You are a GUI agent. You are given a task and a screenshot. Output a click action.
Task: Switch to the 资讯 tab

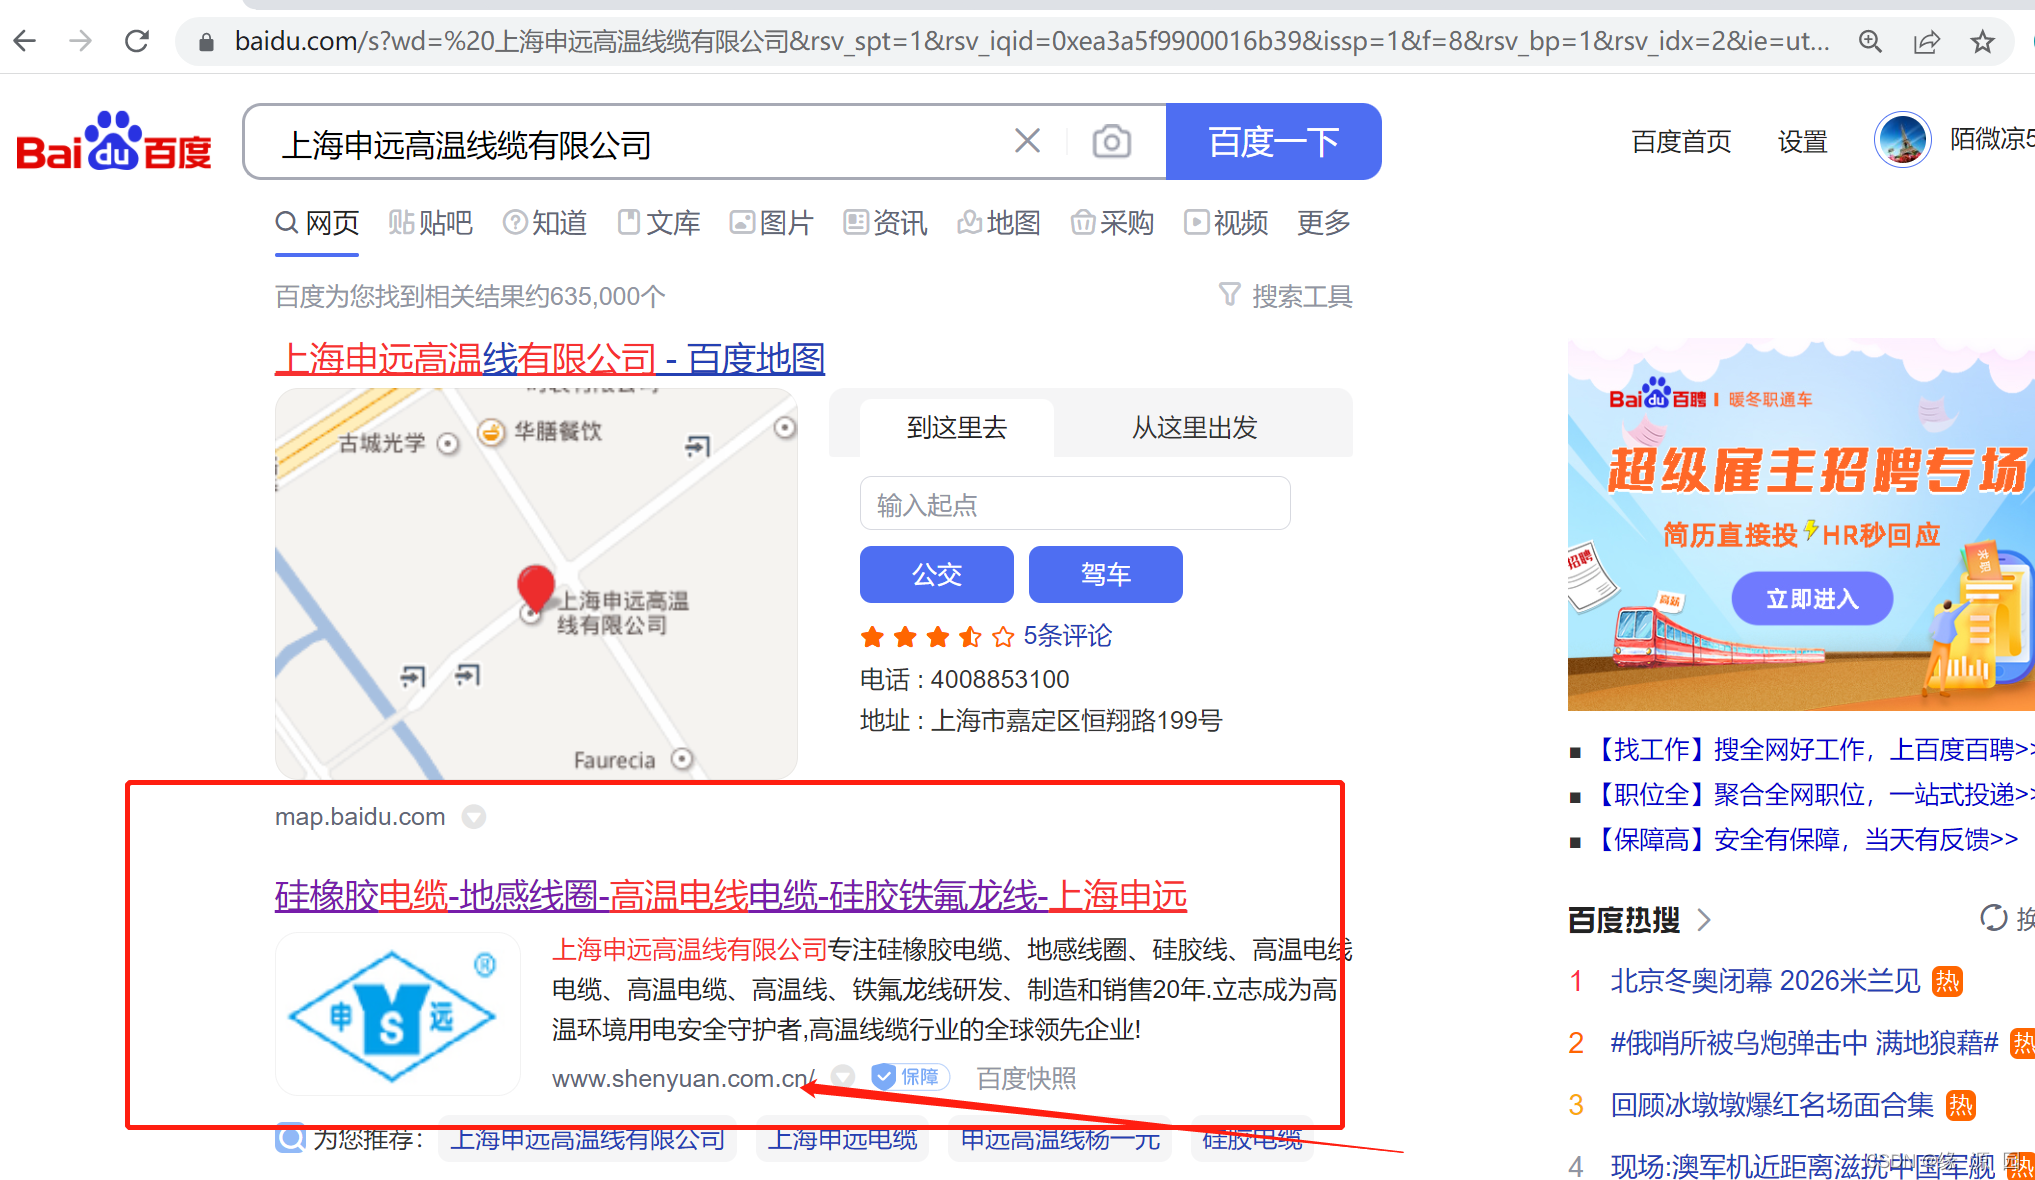point(885,223)
